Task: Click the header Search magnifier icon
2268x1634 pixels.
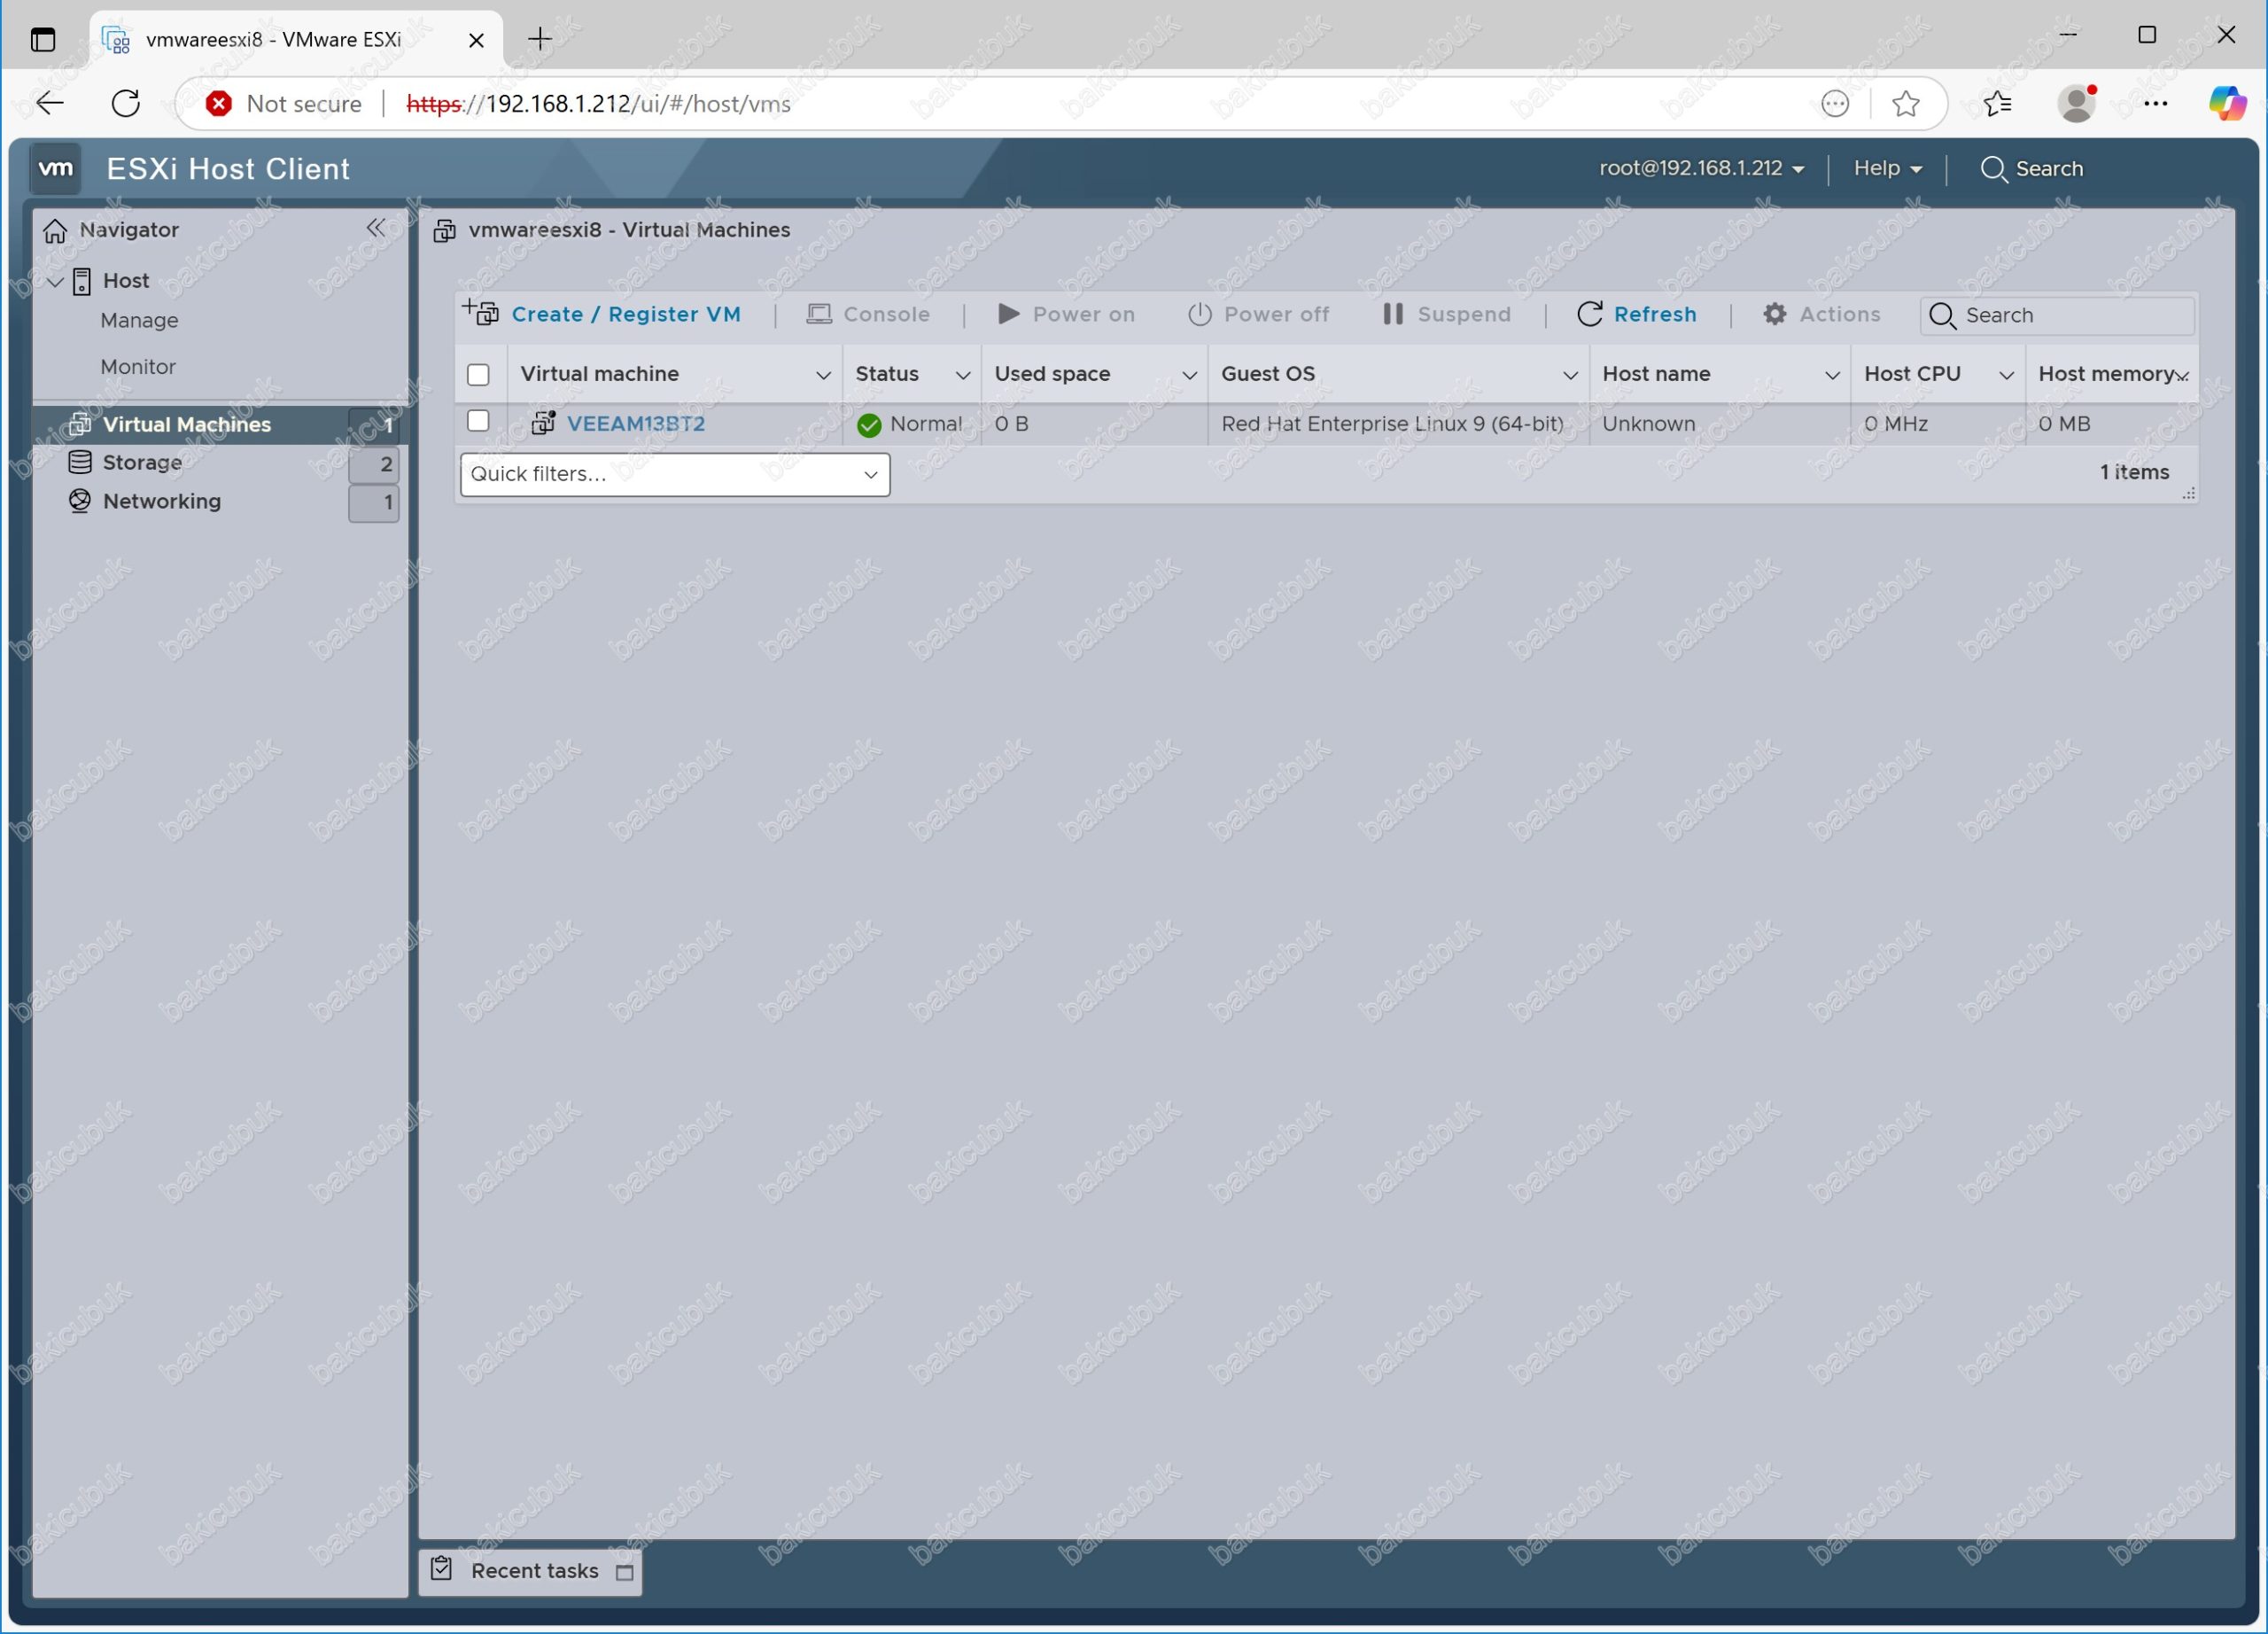Action: [x=1993, y=169]
